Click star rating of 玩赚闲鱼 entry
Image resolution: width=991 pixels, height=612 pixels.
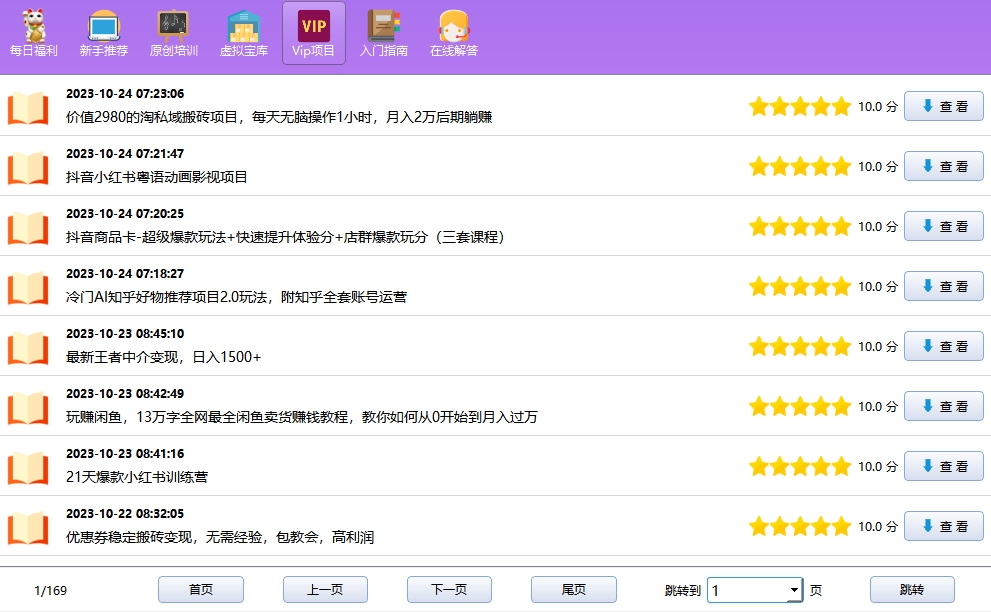pyautogui.click(x=799, y=407)
